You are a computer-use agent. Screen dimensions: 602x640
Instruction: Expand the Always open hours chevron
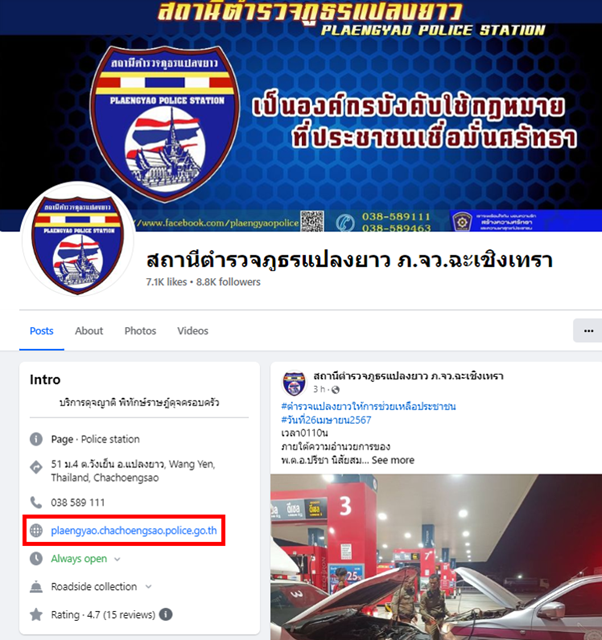pyautogui.click(x=117, y=559)
